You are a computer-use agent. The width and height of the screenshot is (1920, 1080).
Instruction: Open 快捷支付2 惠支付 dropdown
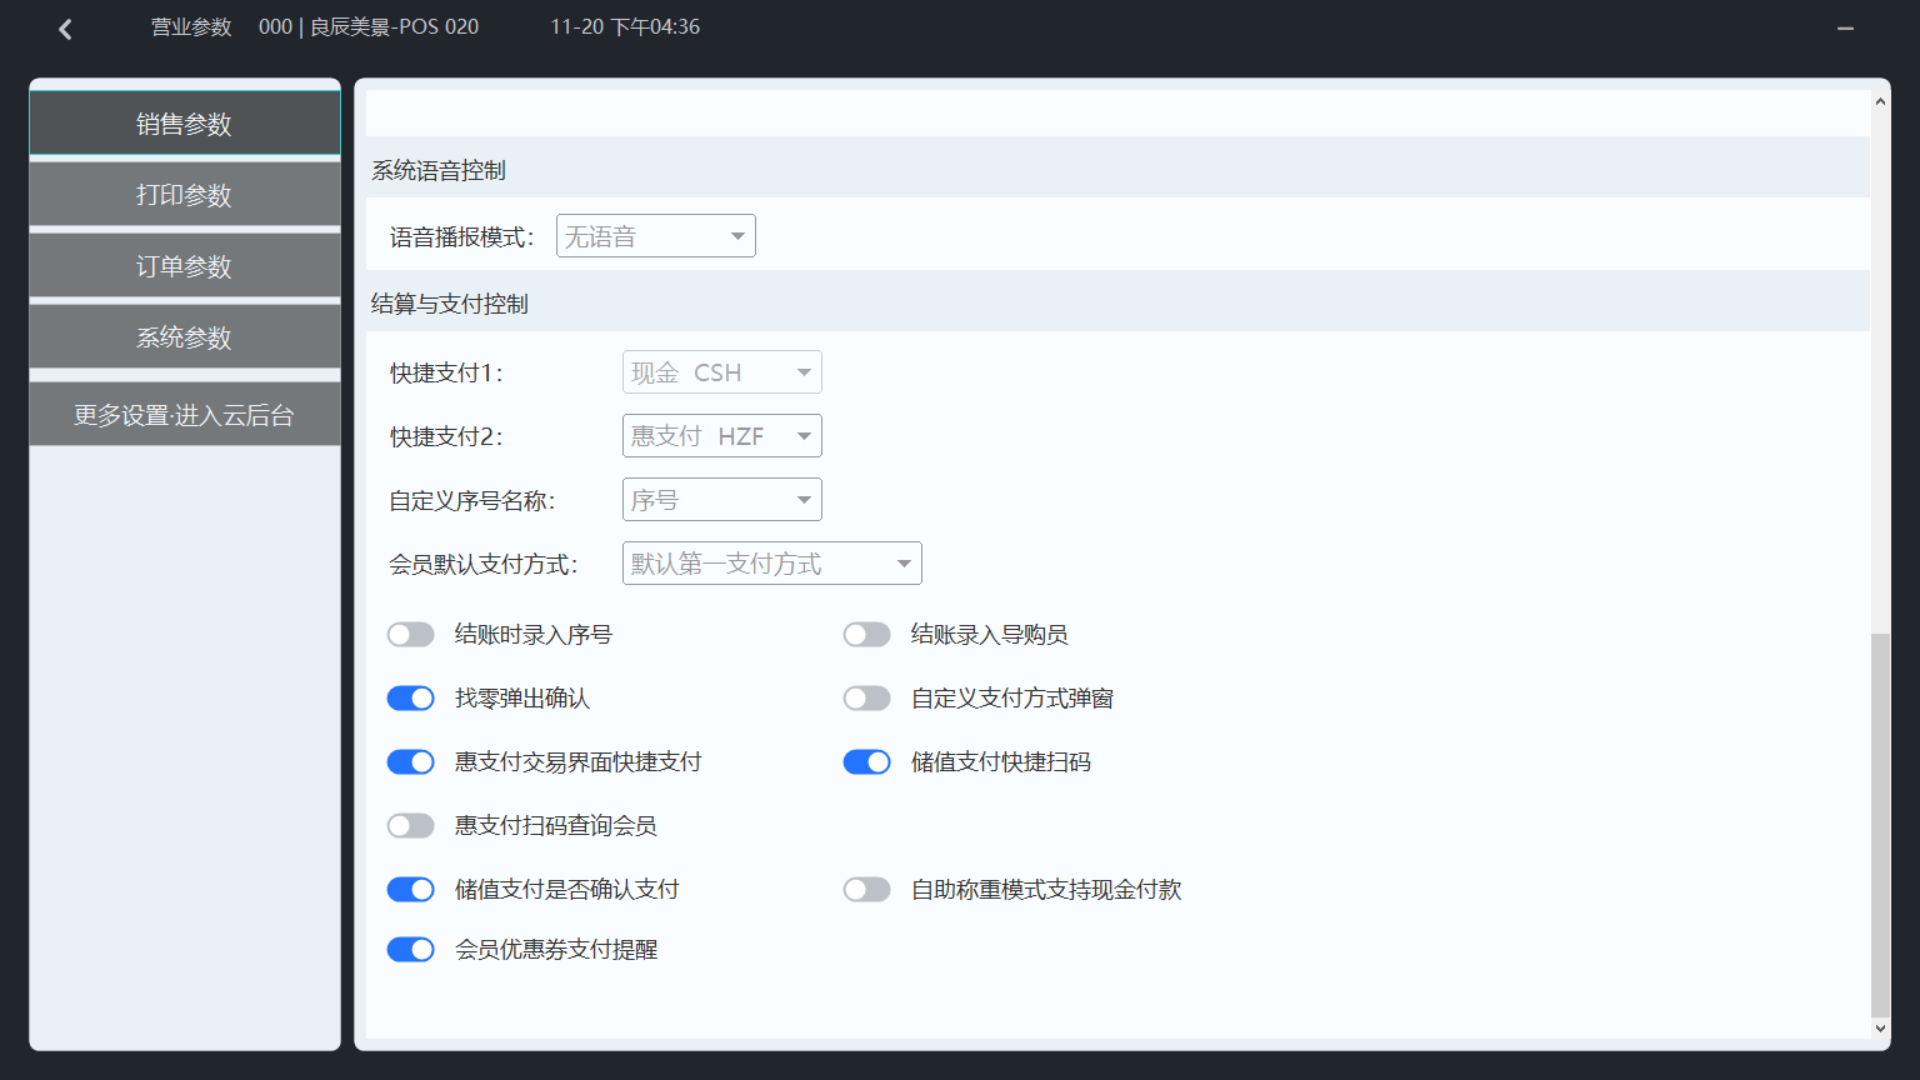(x=721, y=437)
